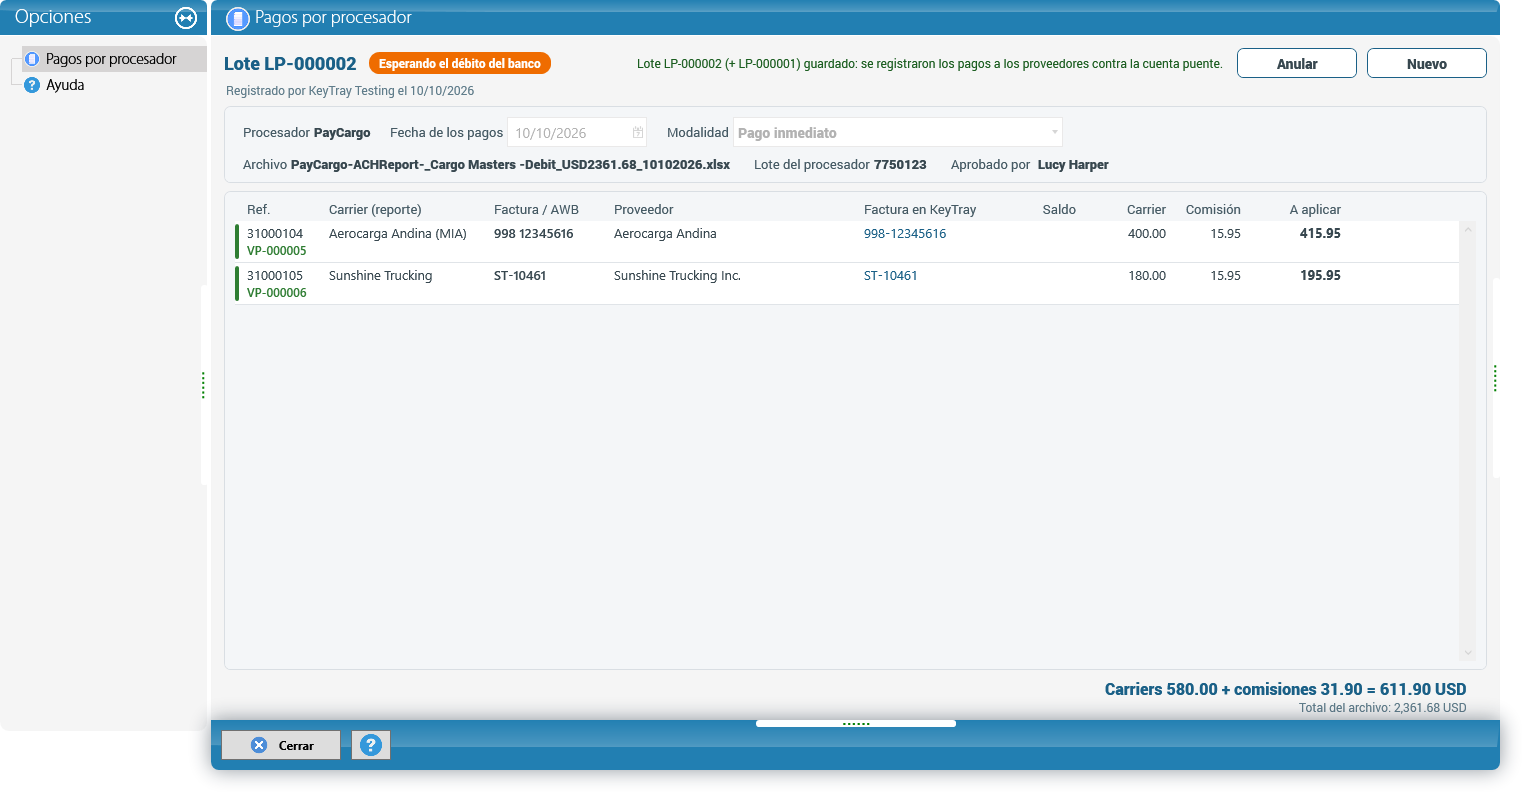Click the Pagos por procesador sidebar icon
Screen dimensions: 1522x792
pos(32,59)
